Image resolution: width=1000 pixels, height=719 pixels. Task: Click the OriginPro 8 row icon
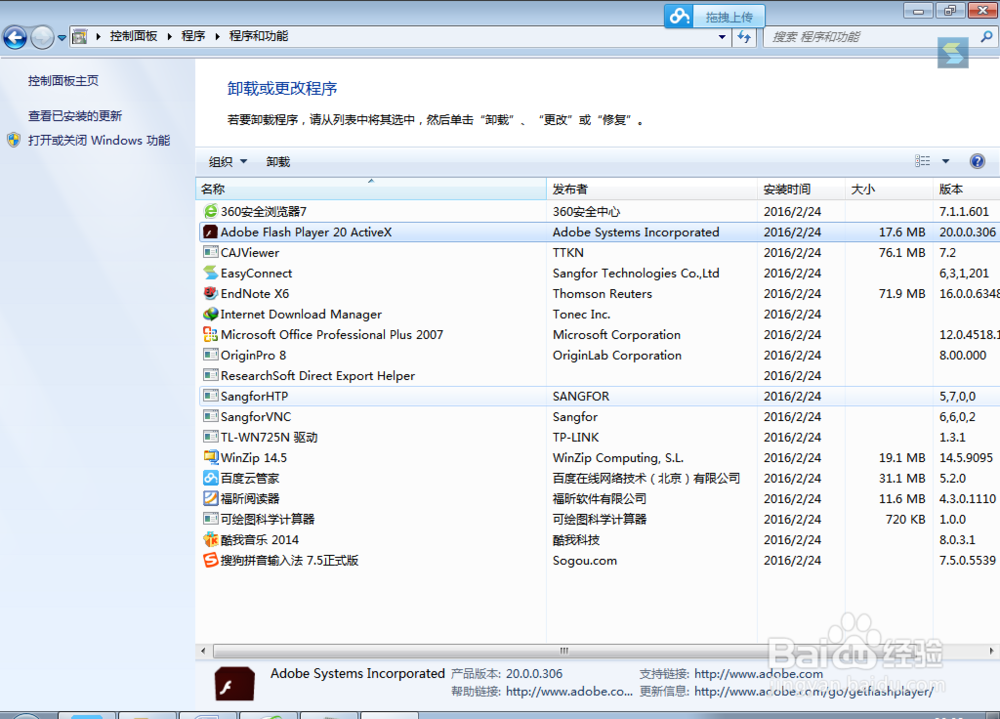click(210, 355)
